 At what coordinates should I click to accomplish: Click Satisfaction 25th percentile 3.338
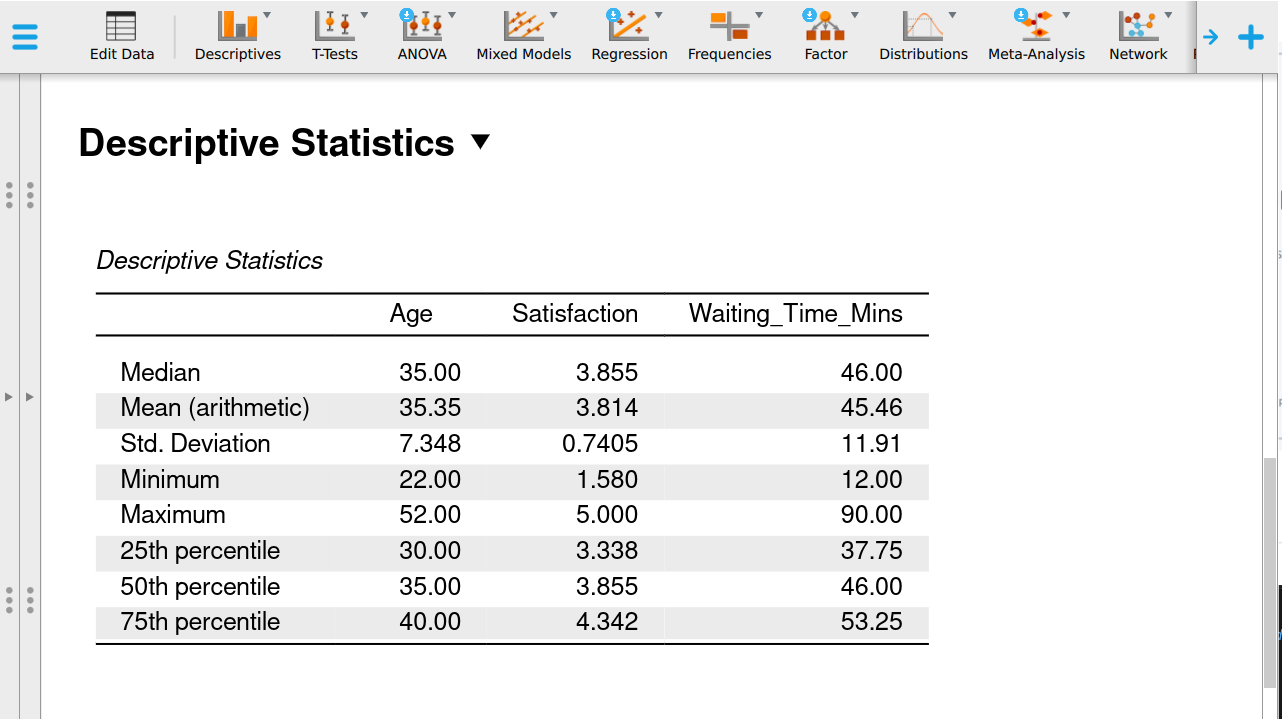pyautogui.click(x=607, y=551)
